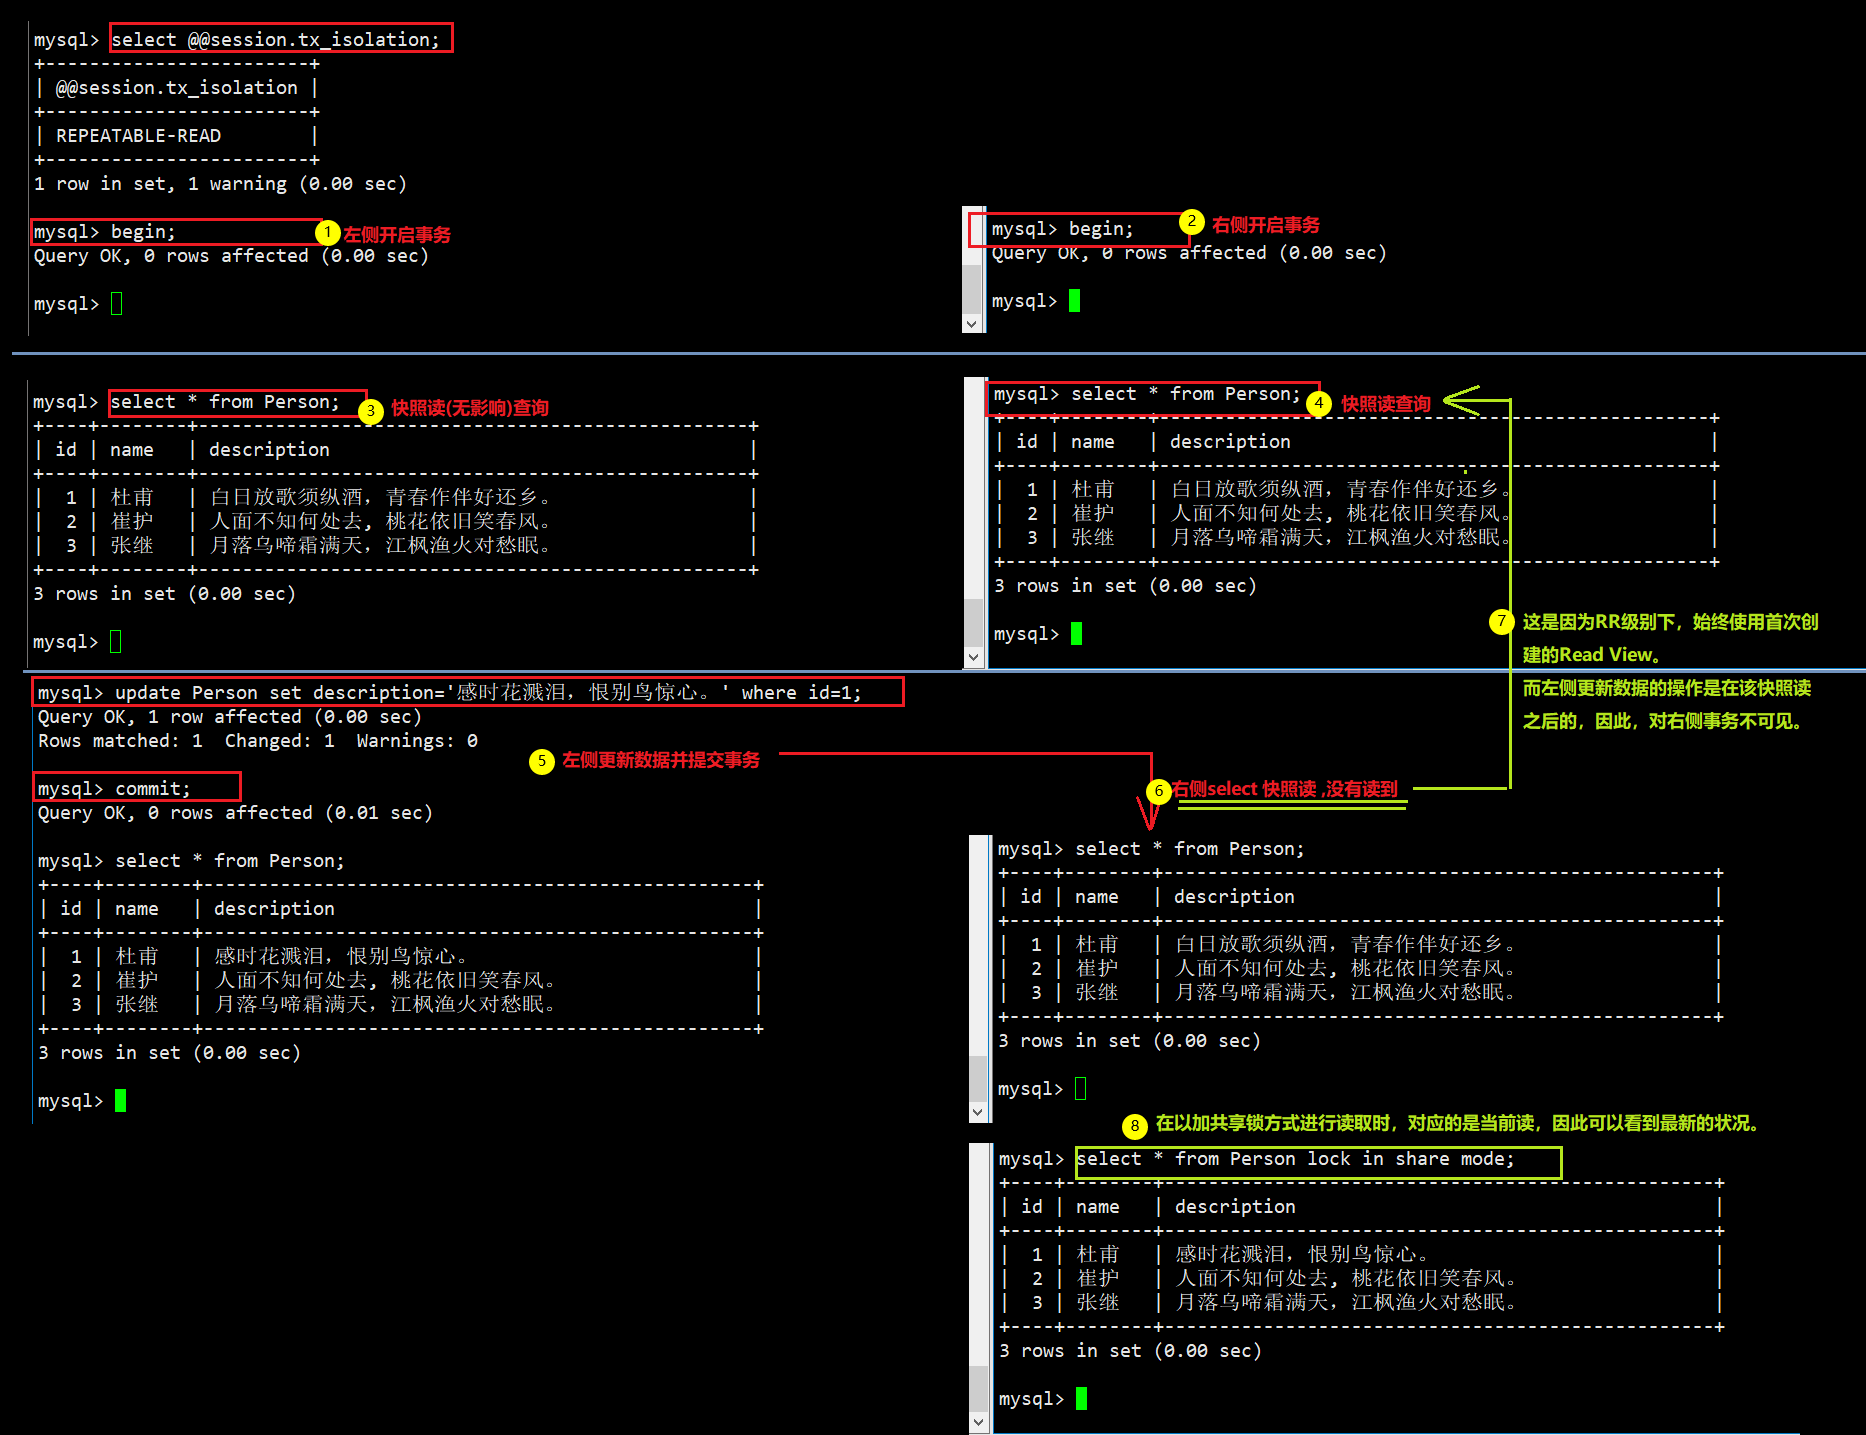Click the '@@session.tx_isolation' column header

pyautogui.click(x=177, y=87)
